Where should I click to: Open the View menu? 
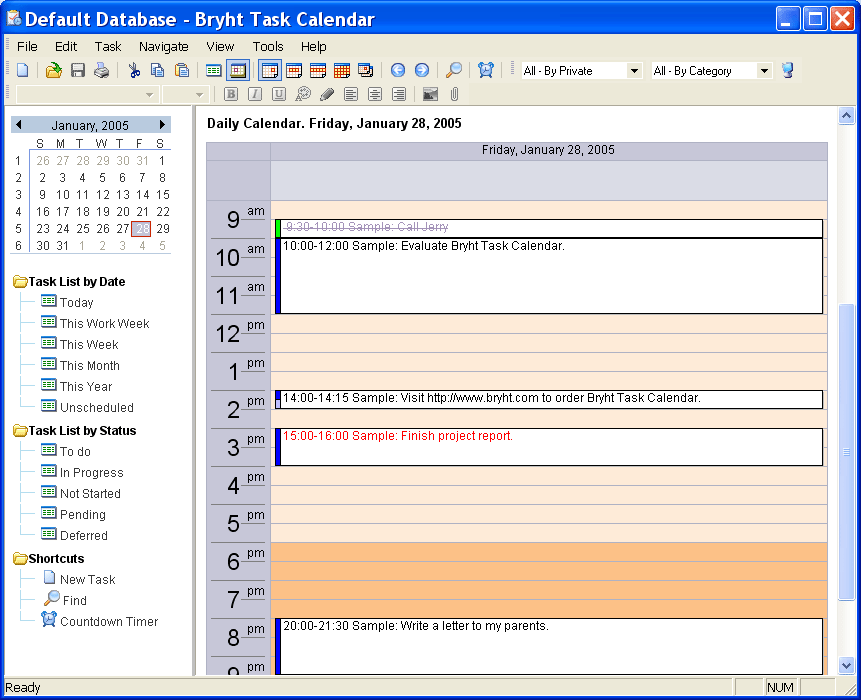click(x=220, y=47)
